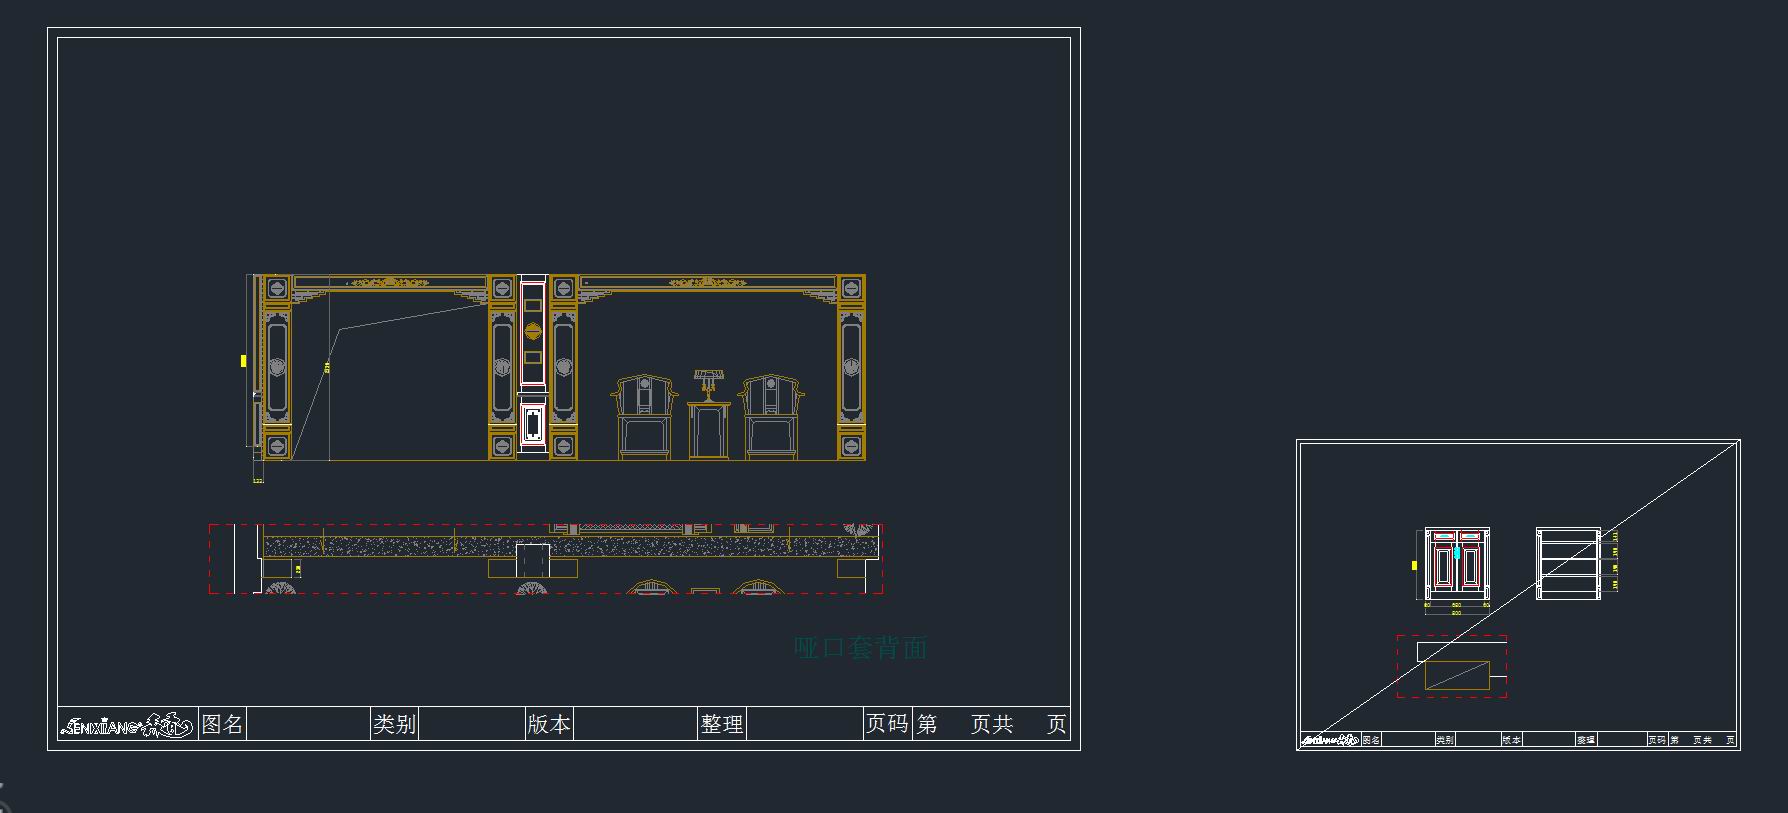
Task: Click the table lamp between the armchairs
Action: point(708,382)
